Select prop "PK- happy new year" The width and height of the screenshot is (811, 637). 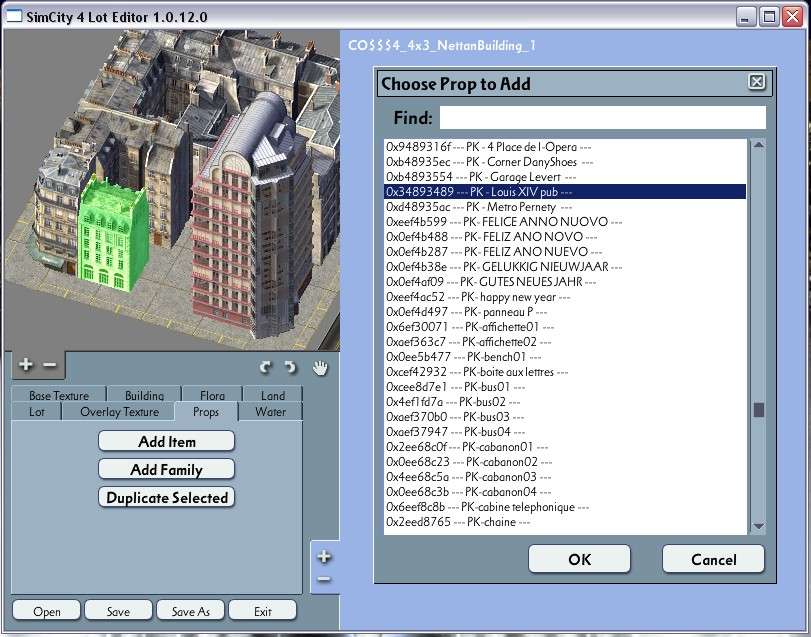[x=565, y=297]
